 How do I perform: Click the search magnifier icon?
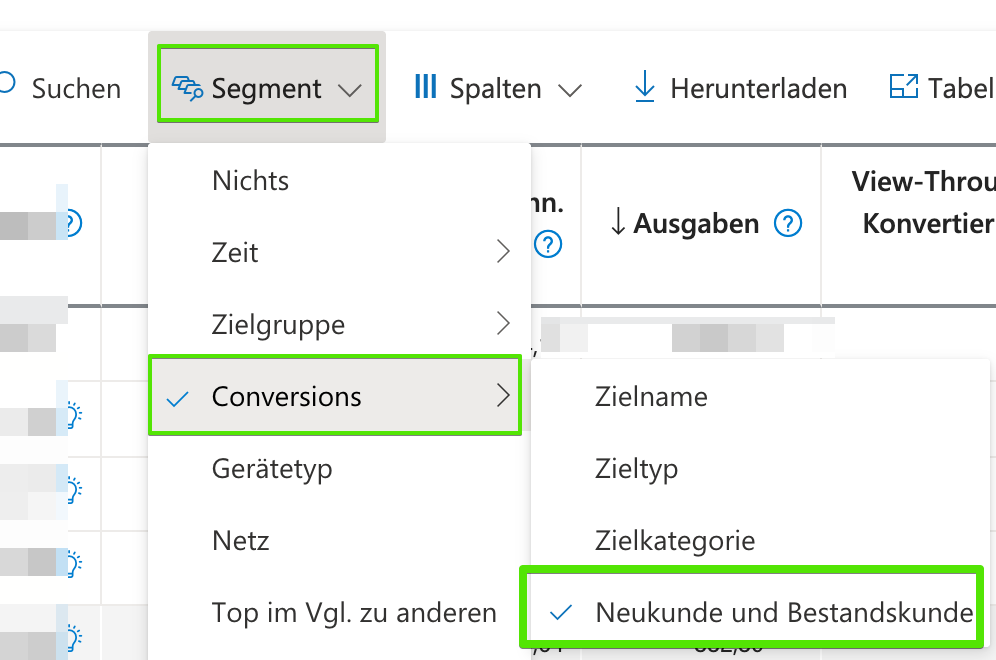[8, 83]
